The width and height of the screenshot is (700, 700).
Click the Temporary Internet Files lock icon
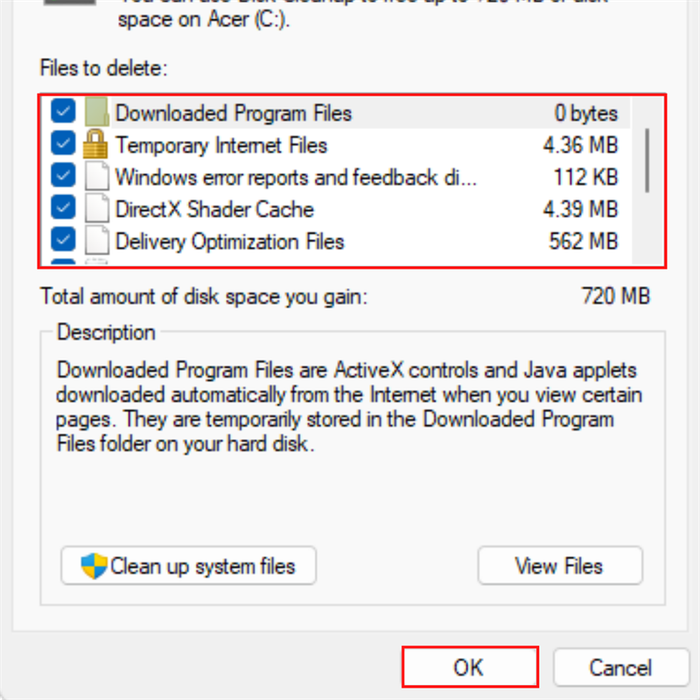(96, 145)
